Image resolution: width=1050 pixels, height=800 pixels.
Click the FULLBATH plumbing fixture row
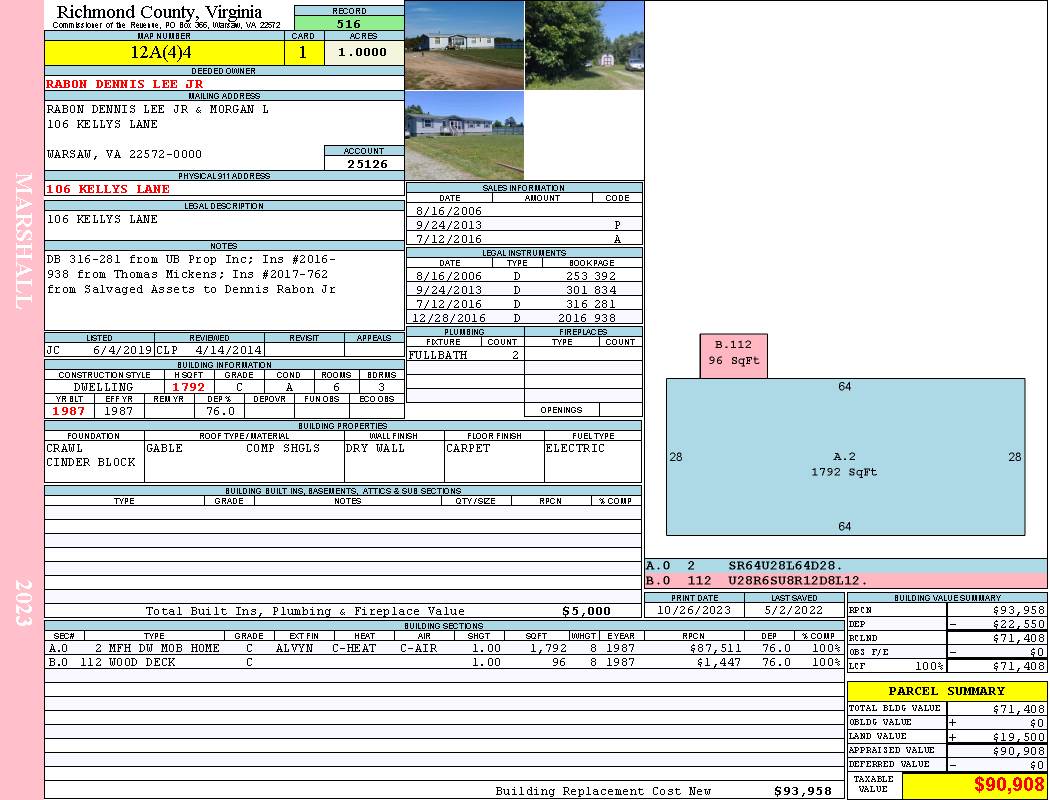(464, 355)
